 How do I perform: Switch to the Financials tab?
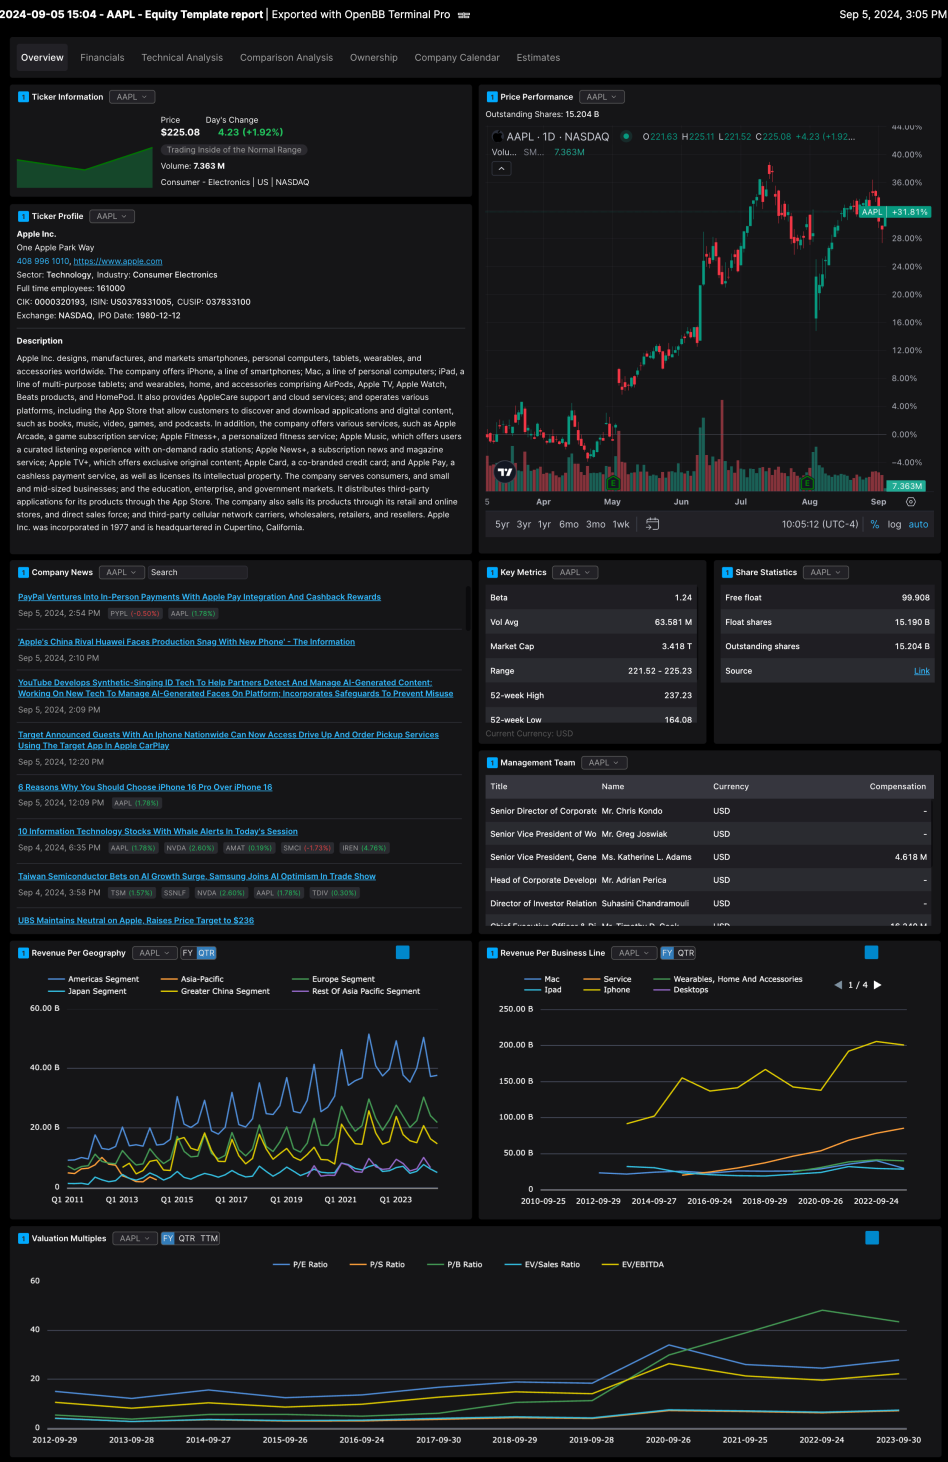tap(102, 58)
